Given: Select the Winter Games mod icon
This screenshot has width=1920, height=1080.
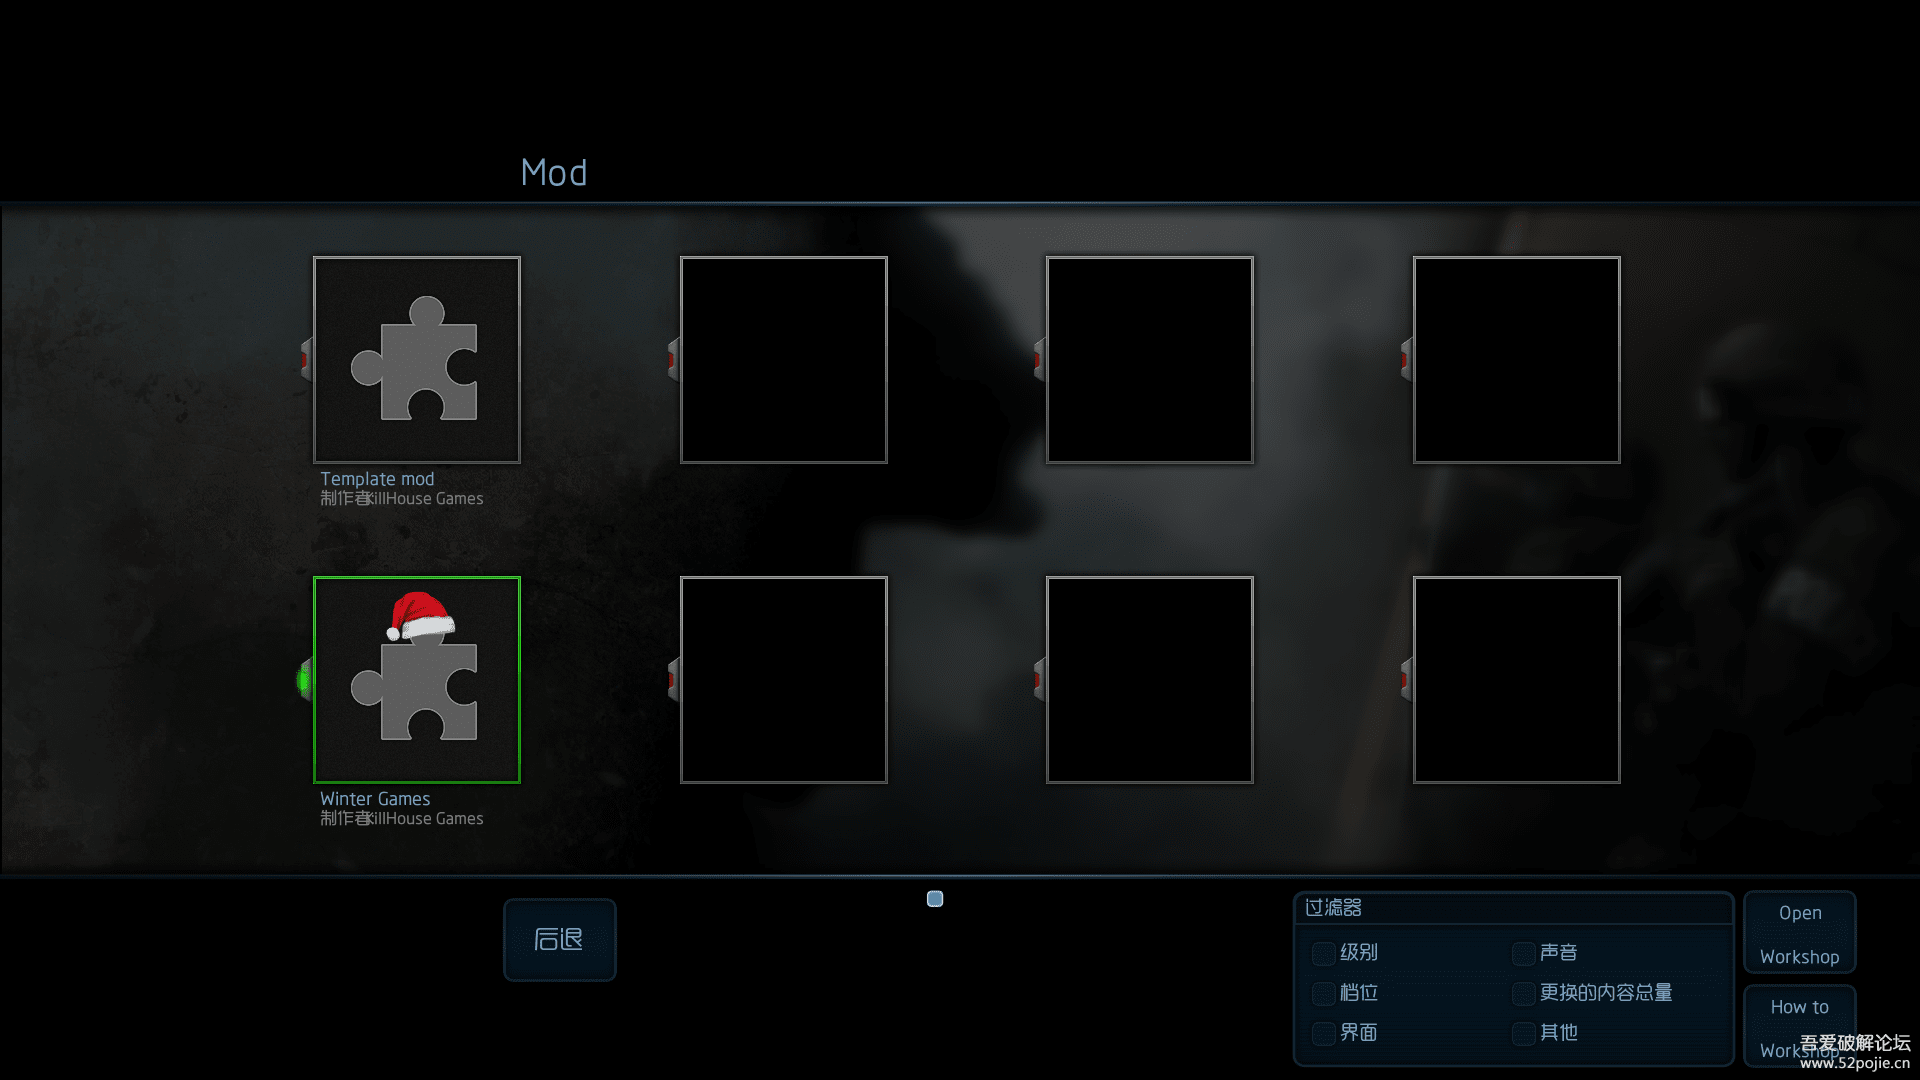Looking at the screenshot, I should tap(417, 679).
